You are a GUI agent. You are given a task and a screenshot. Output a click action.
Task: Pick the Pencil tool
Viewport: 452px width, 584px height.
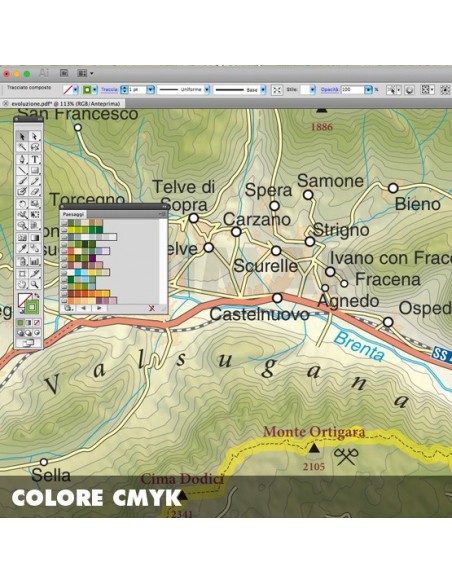pyautogui.click(x=34, y=181)
